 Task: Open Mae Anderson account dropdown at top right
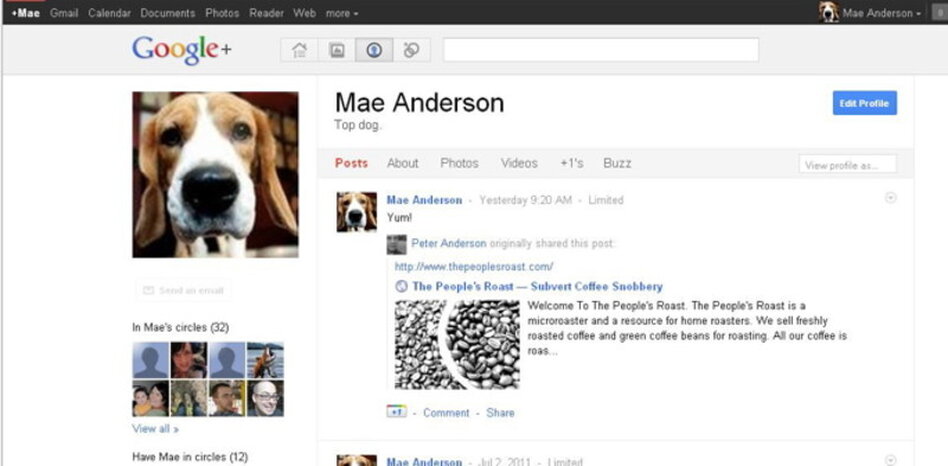point(881,13)
